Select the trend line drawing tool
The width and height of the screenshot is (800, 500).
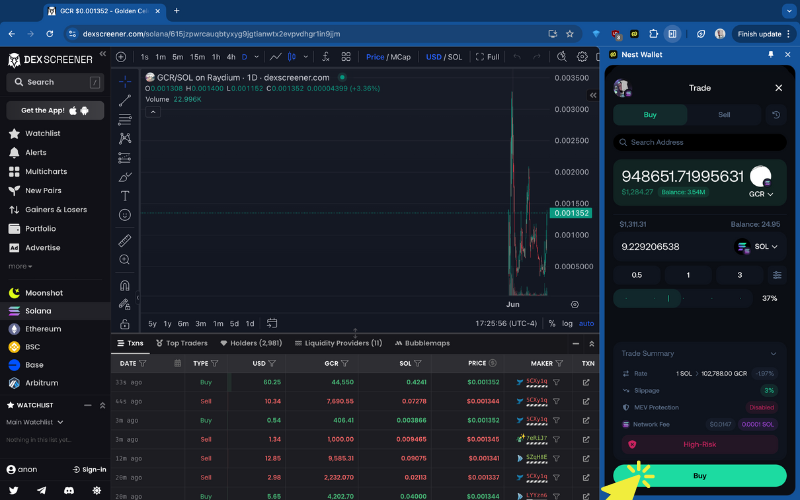point(125,100)
